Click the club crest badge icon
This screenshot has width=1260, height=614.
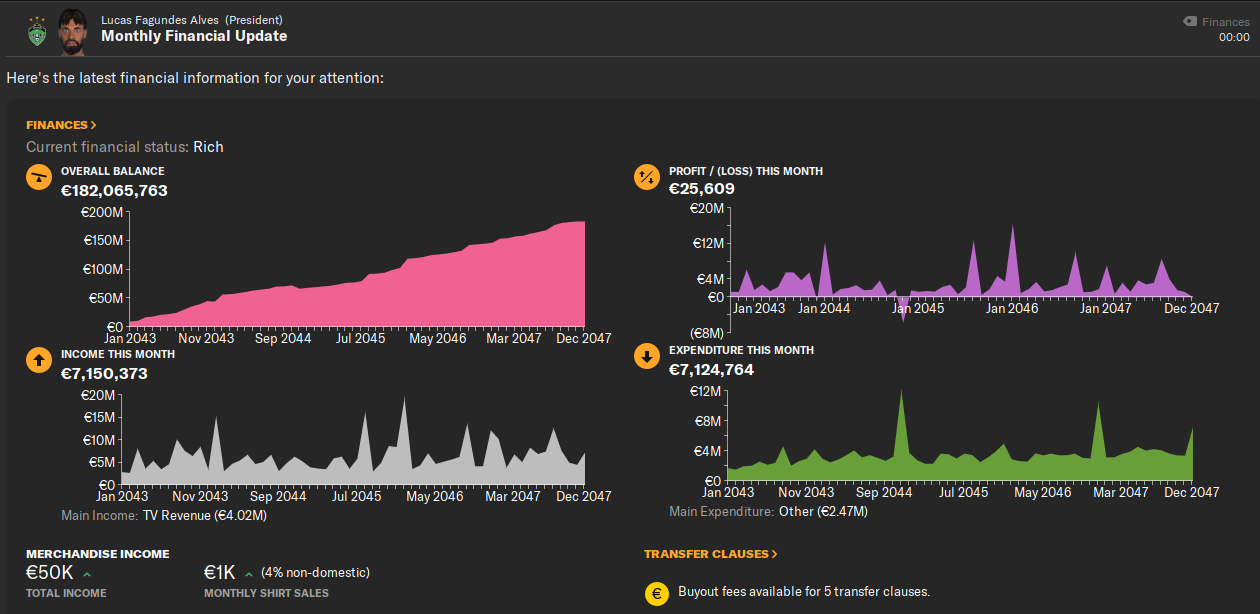click(37, 31)
